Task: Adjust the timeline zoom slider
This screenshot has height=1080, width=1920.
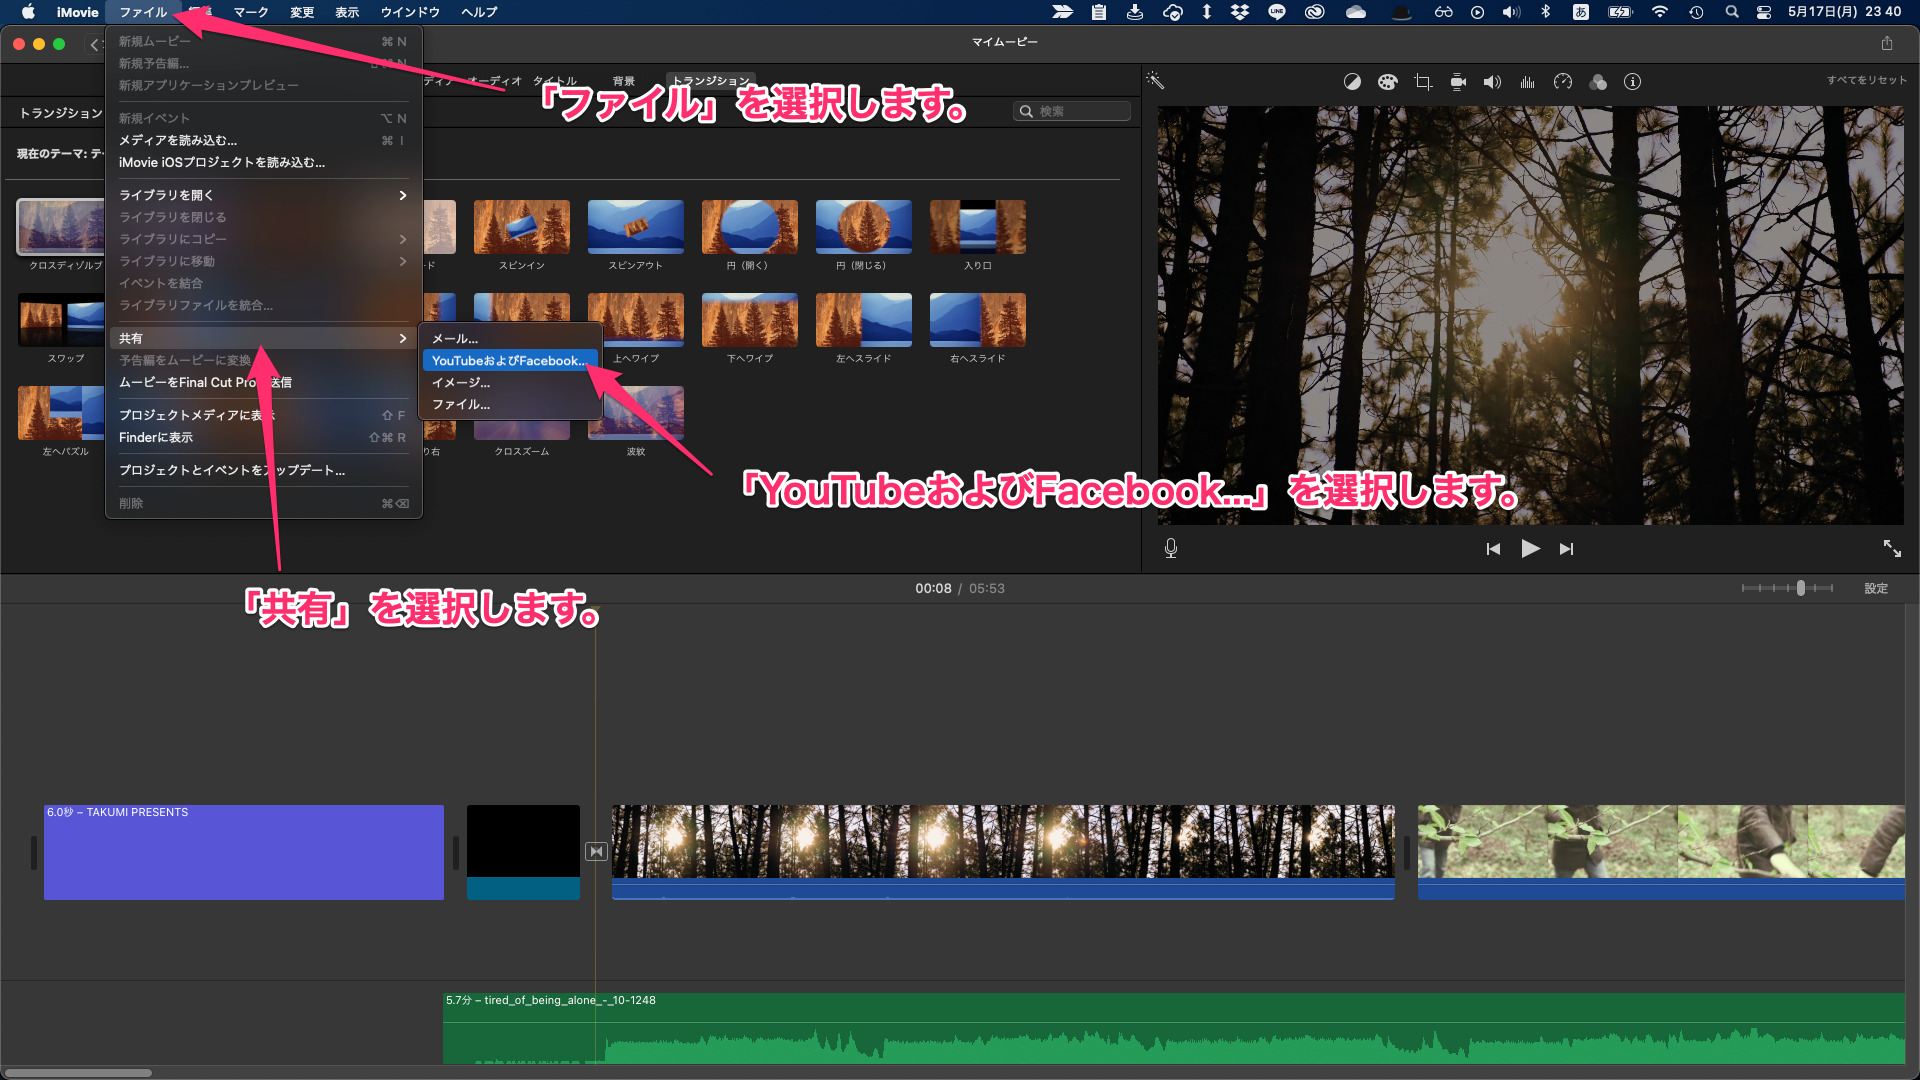Action: pyautogui.click(x=1800, y=588)
